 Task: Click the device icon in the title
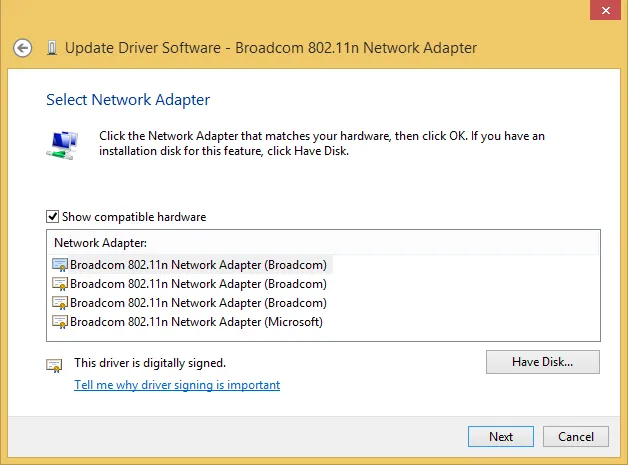(x=51, y=48)
